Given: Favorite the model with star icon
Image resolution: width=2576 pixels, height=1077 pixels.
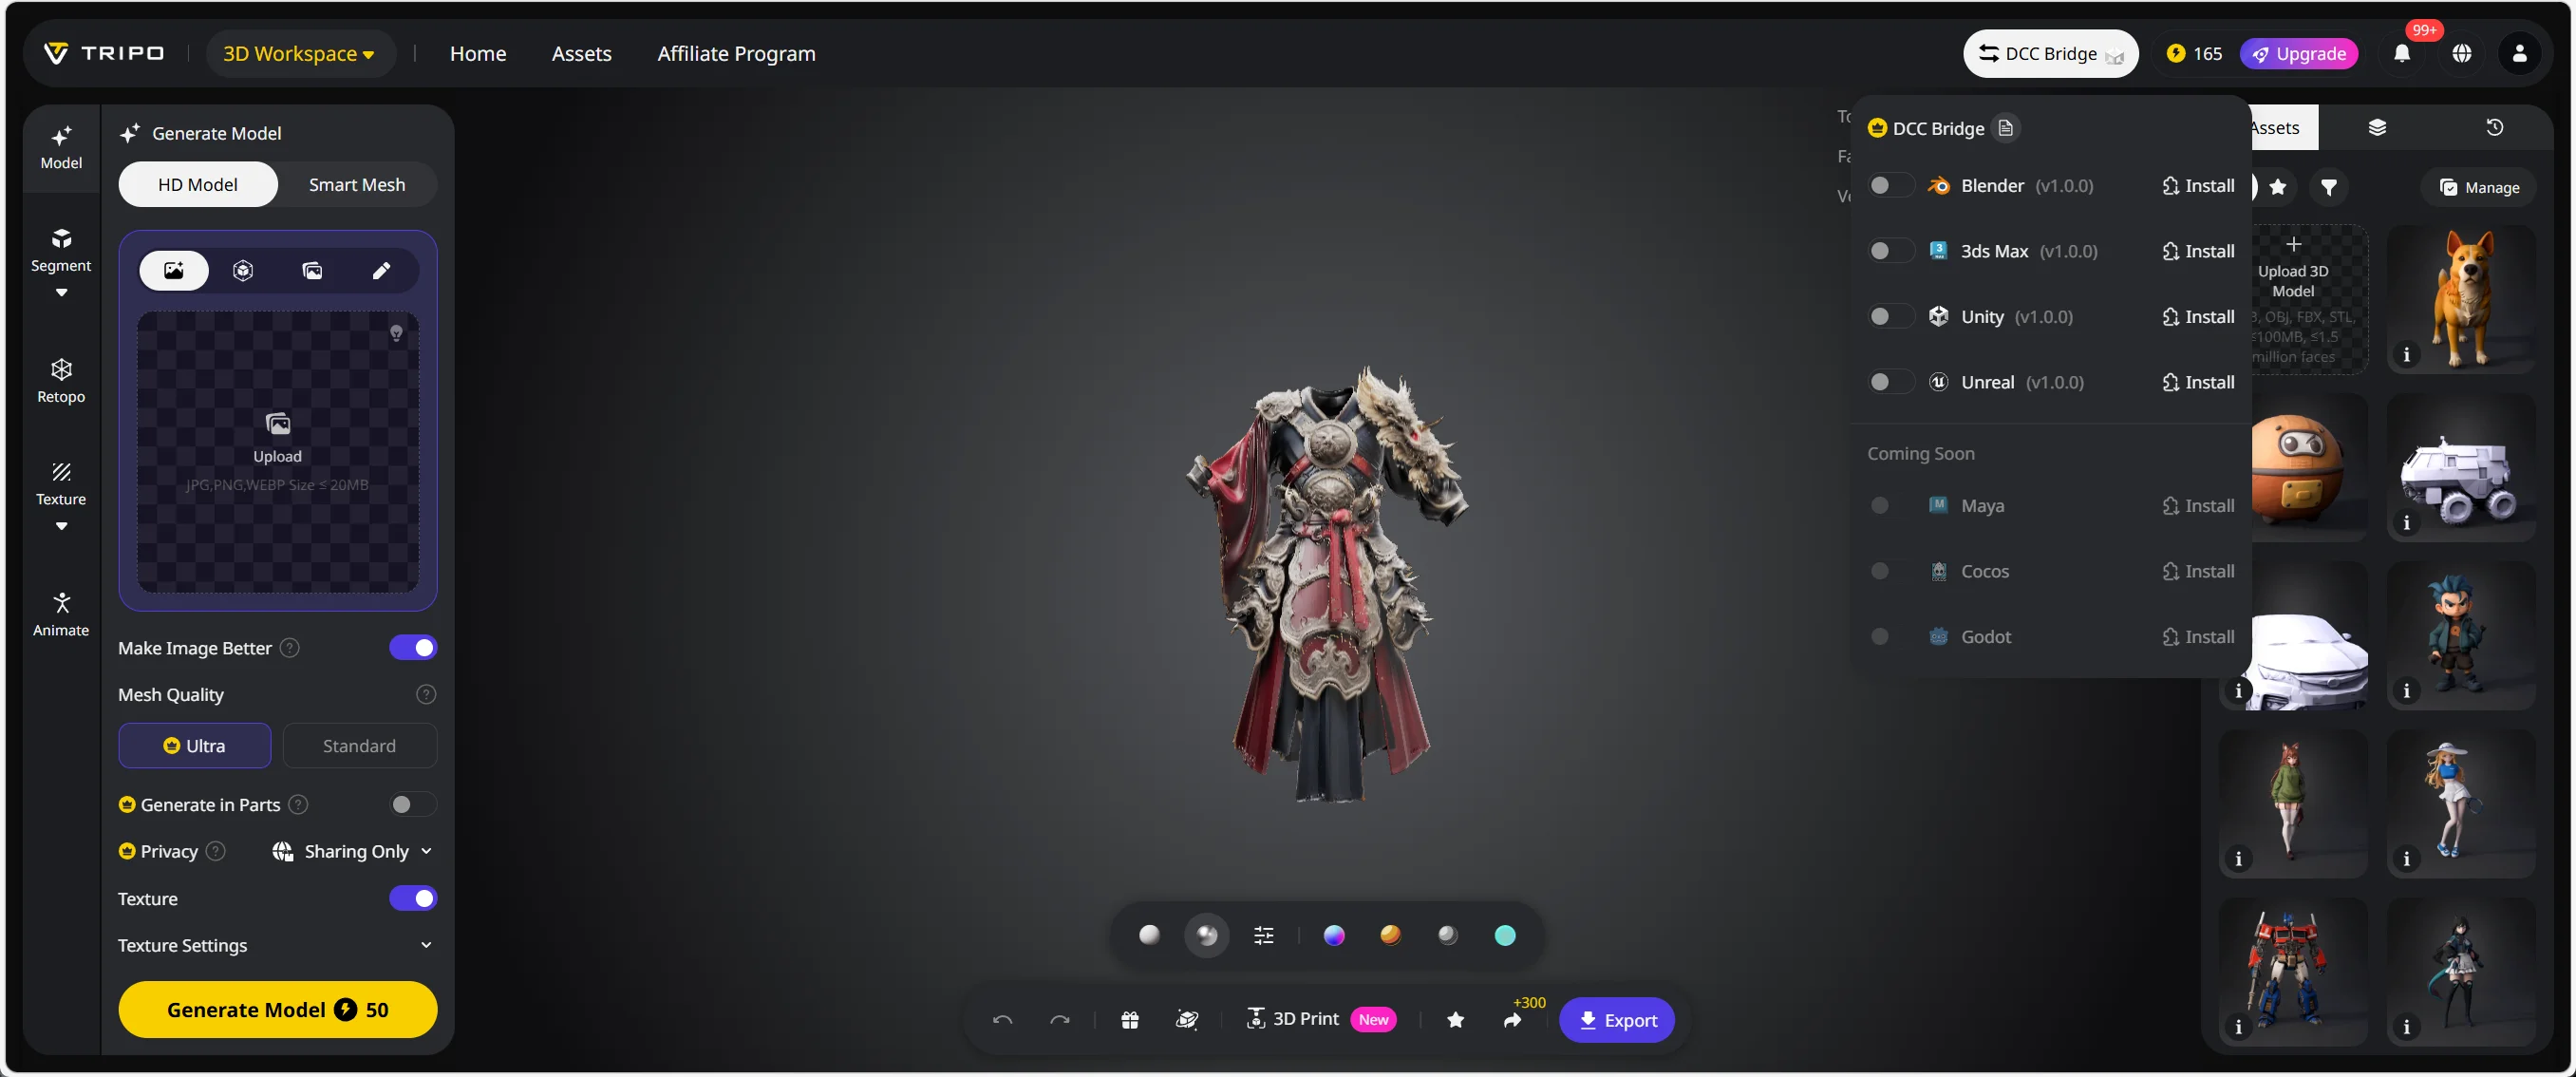Looking at the screenshot, I should [1456, 1020].
